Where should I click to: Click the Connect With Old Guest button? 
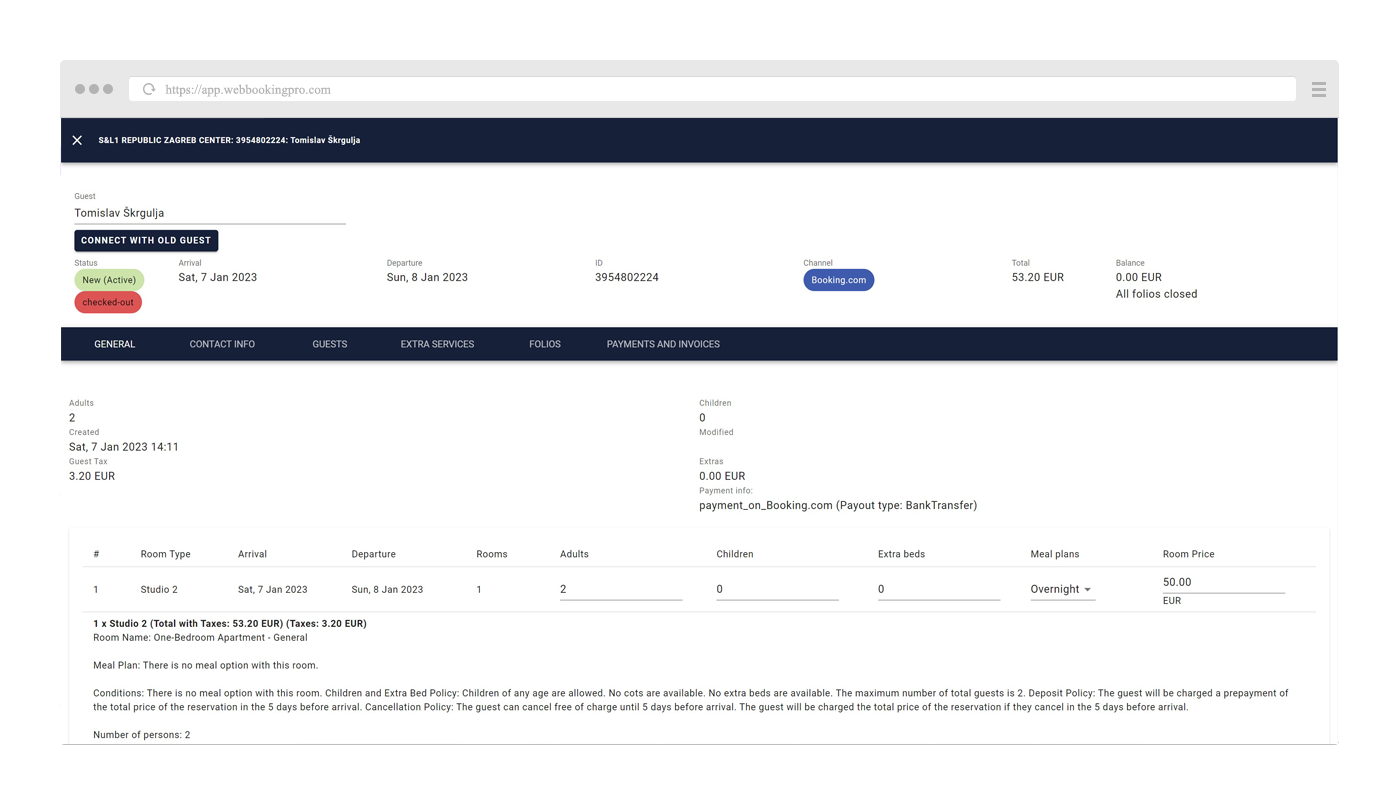click(x=146, y=241)
